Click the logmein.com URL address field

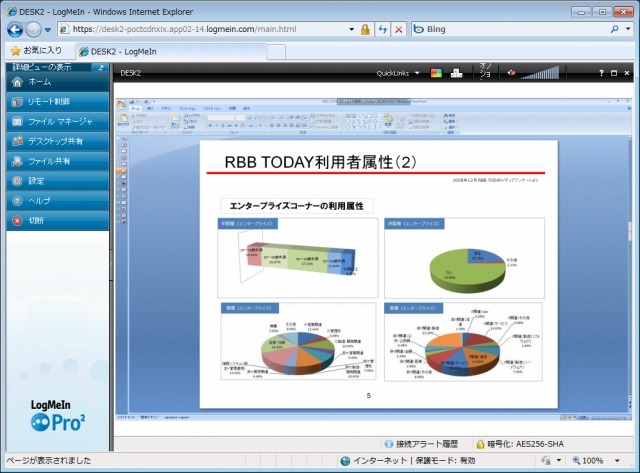coord(202,29)
